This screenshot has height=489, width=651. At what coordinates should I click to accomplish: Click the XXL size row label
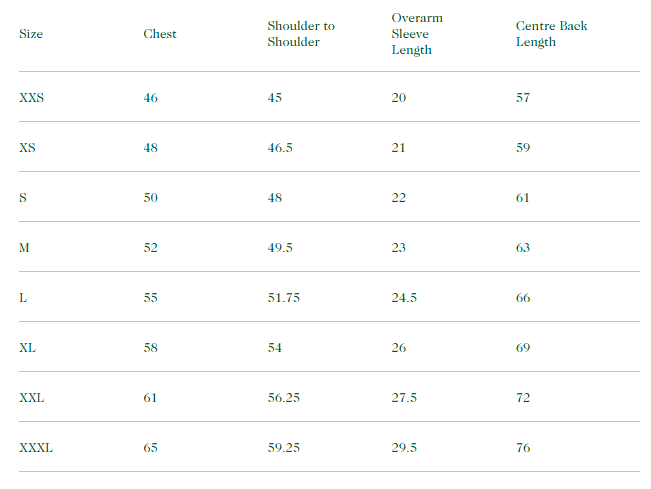(32, 398)
